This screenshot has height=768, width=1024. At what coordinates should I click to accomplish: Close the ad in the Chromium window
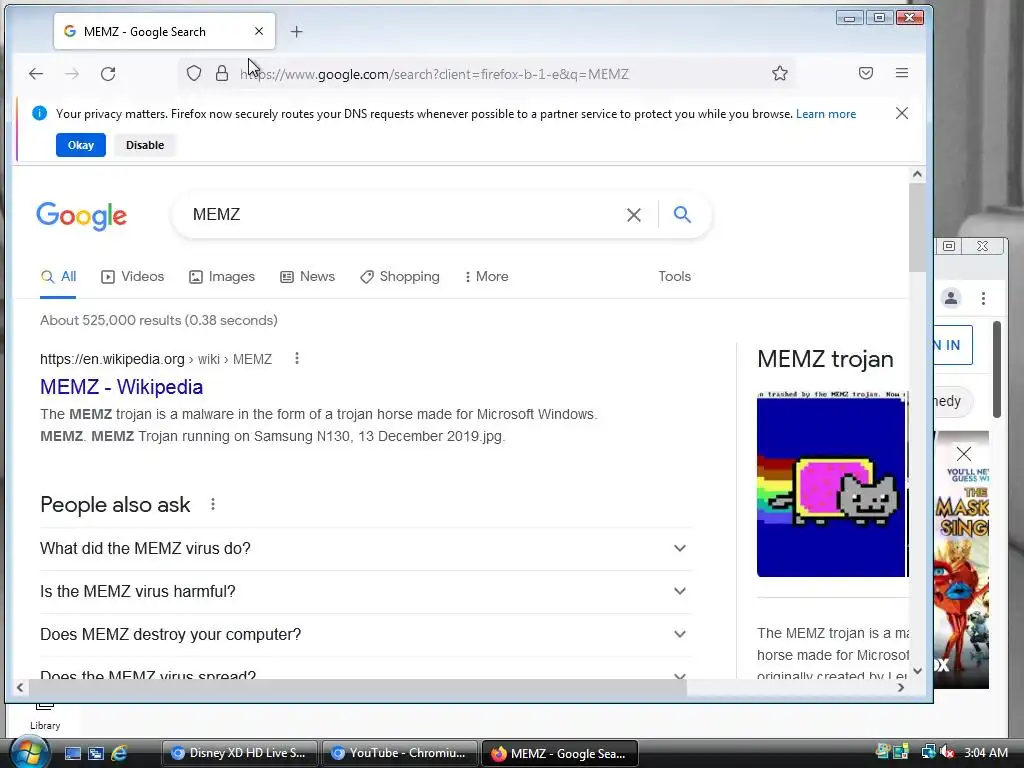(964, 454)
